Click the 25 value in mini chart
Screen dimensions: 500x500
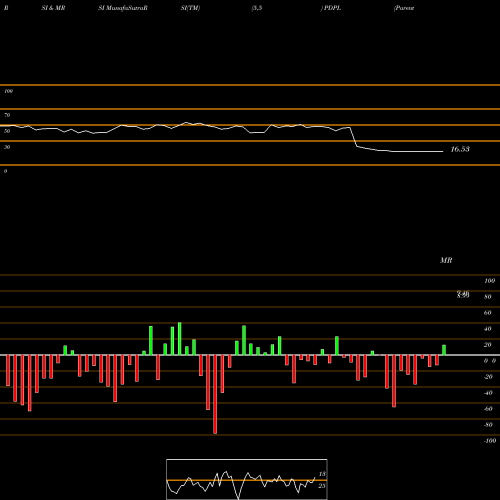322,486
